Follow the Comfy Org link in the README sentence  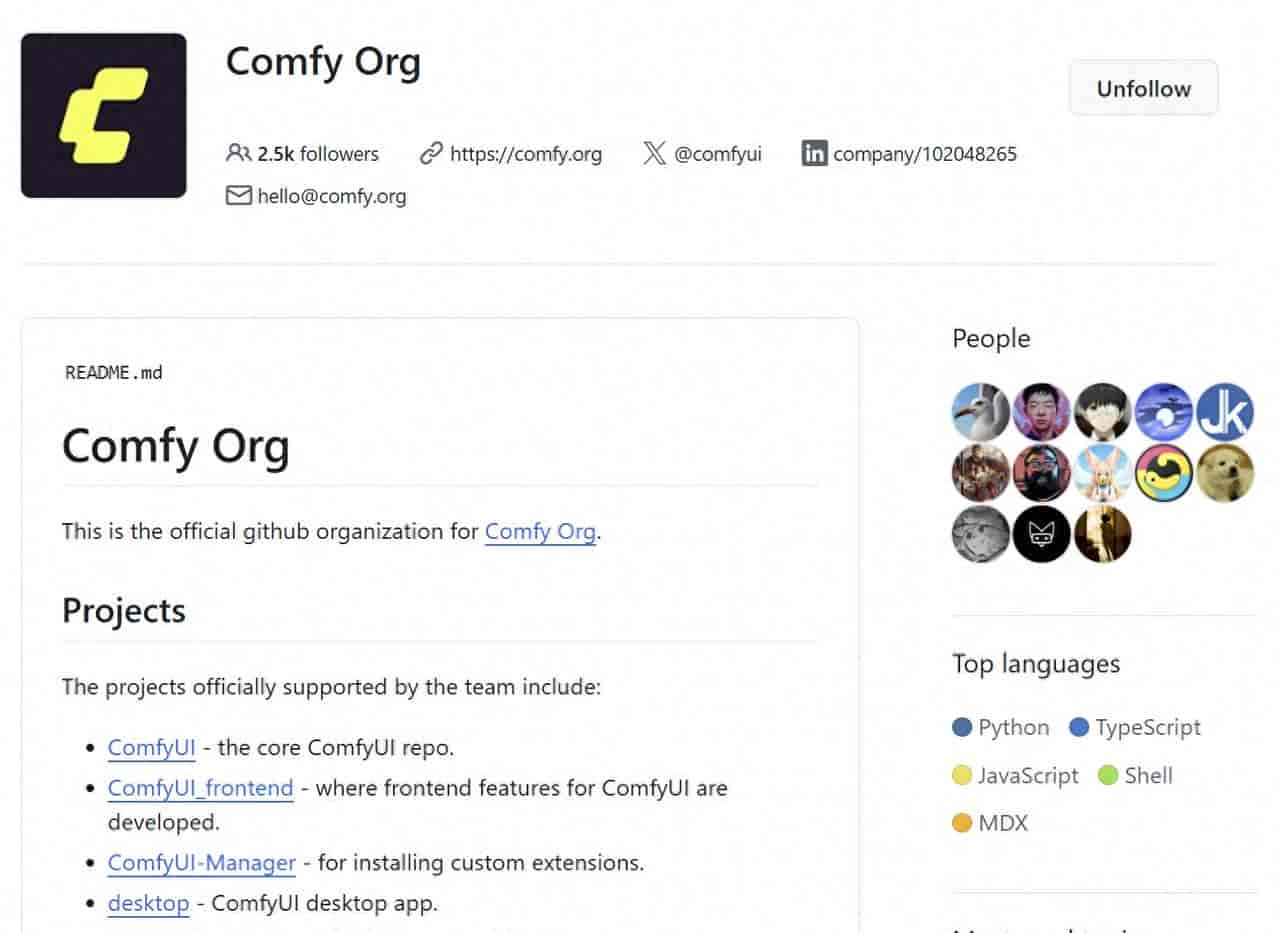point(540,531)
